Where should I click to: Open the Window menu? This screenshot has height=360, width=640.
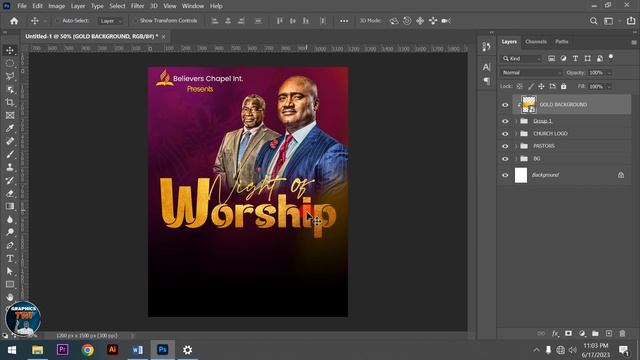[193, 6]
